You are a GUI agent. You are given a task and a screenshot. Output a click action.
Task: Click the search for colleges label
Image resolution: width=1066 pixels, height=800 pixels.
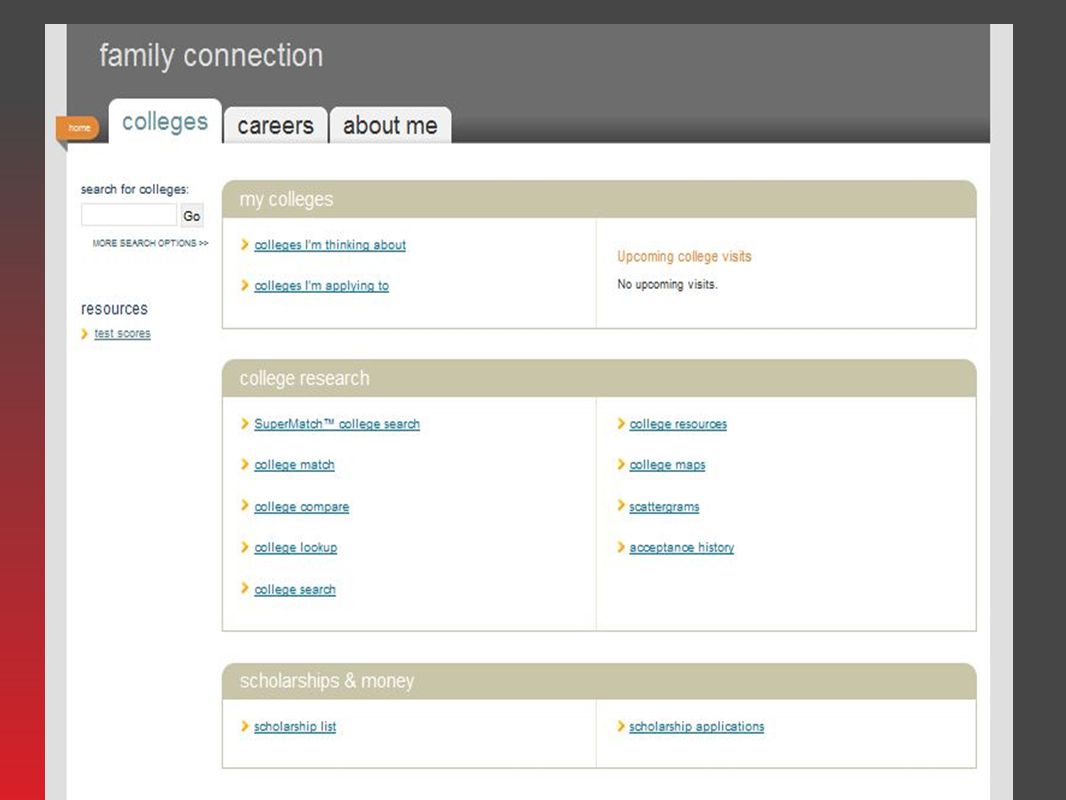[x=135, y=190]
